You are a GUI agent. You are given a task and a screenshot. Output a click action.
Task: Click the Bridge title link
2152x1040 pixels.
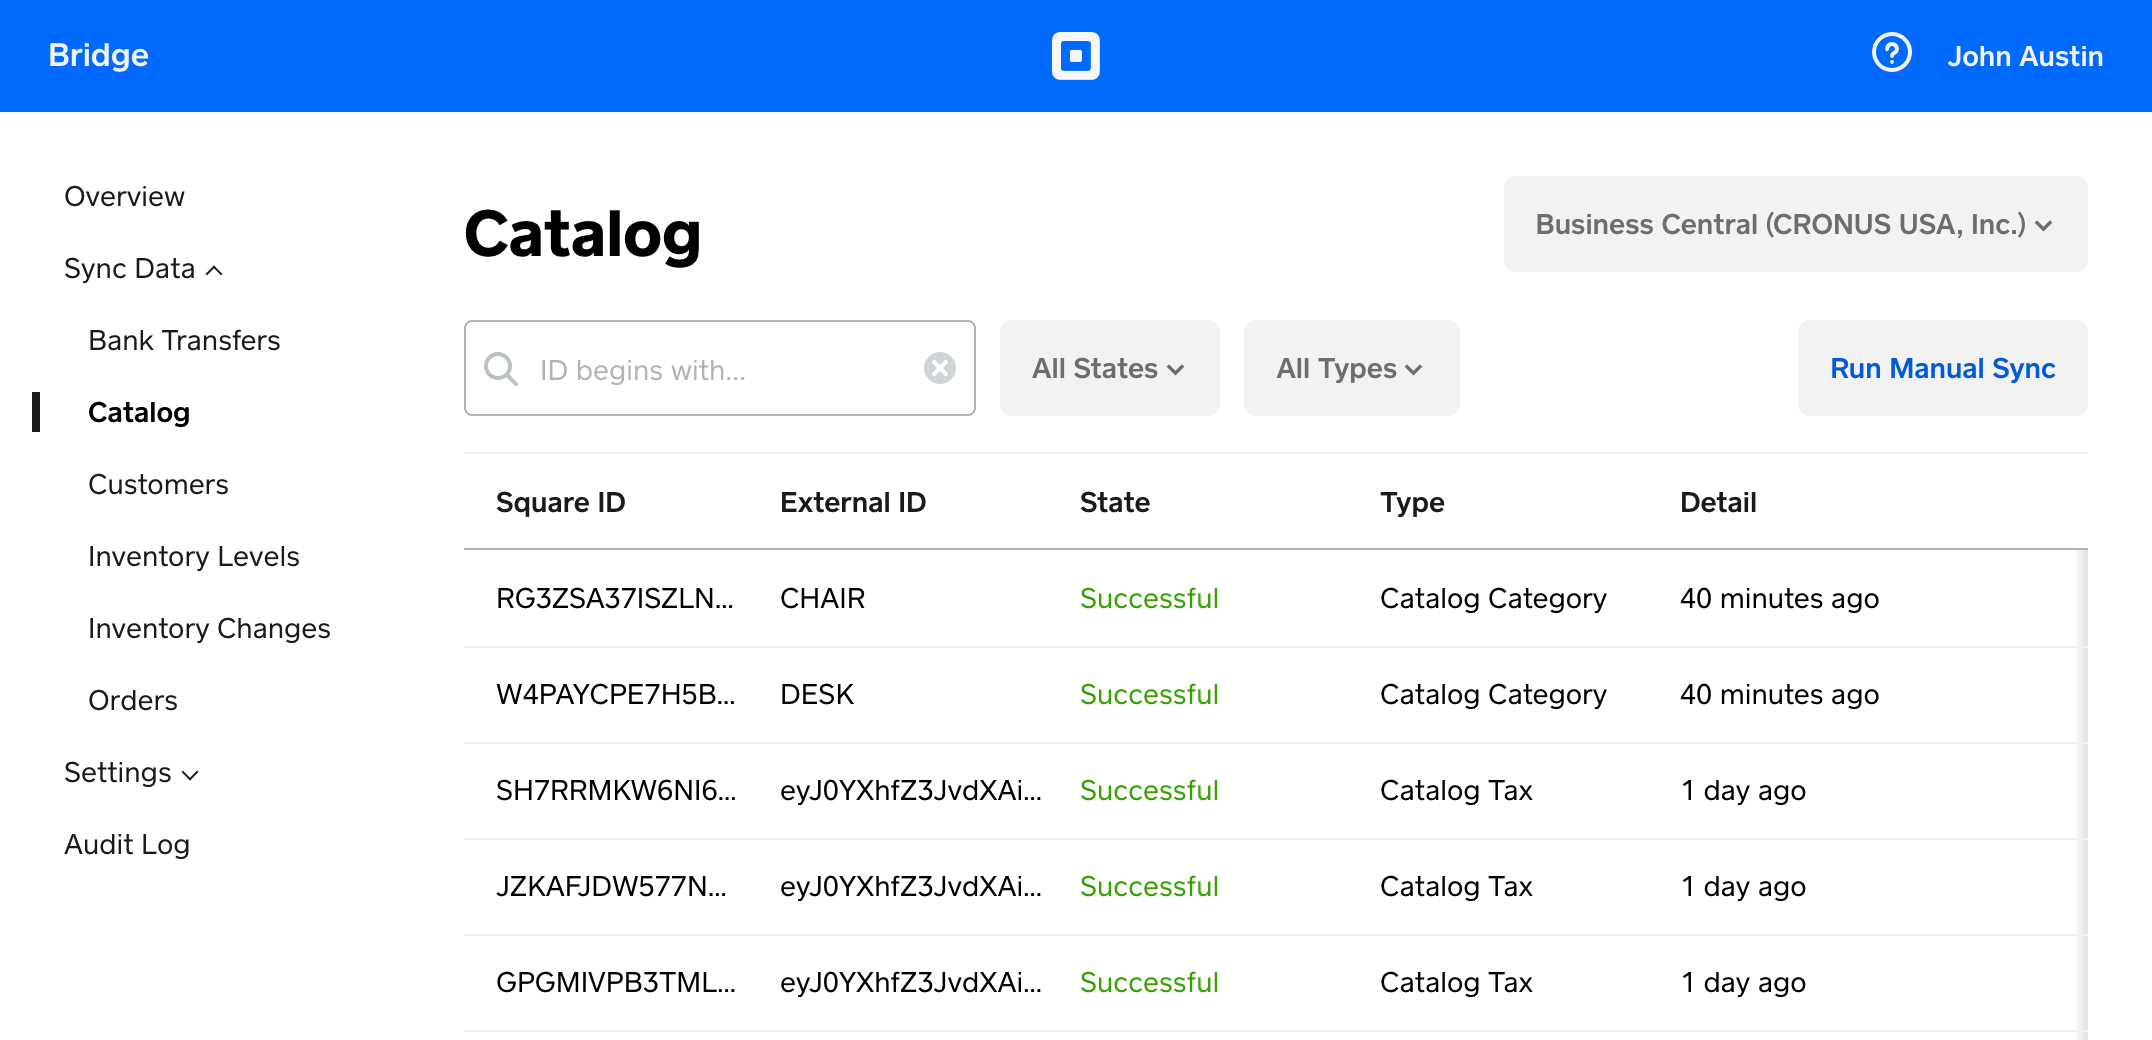pyautogui.click(x=98, y=55)
